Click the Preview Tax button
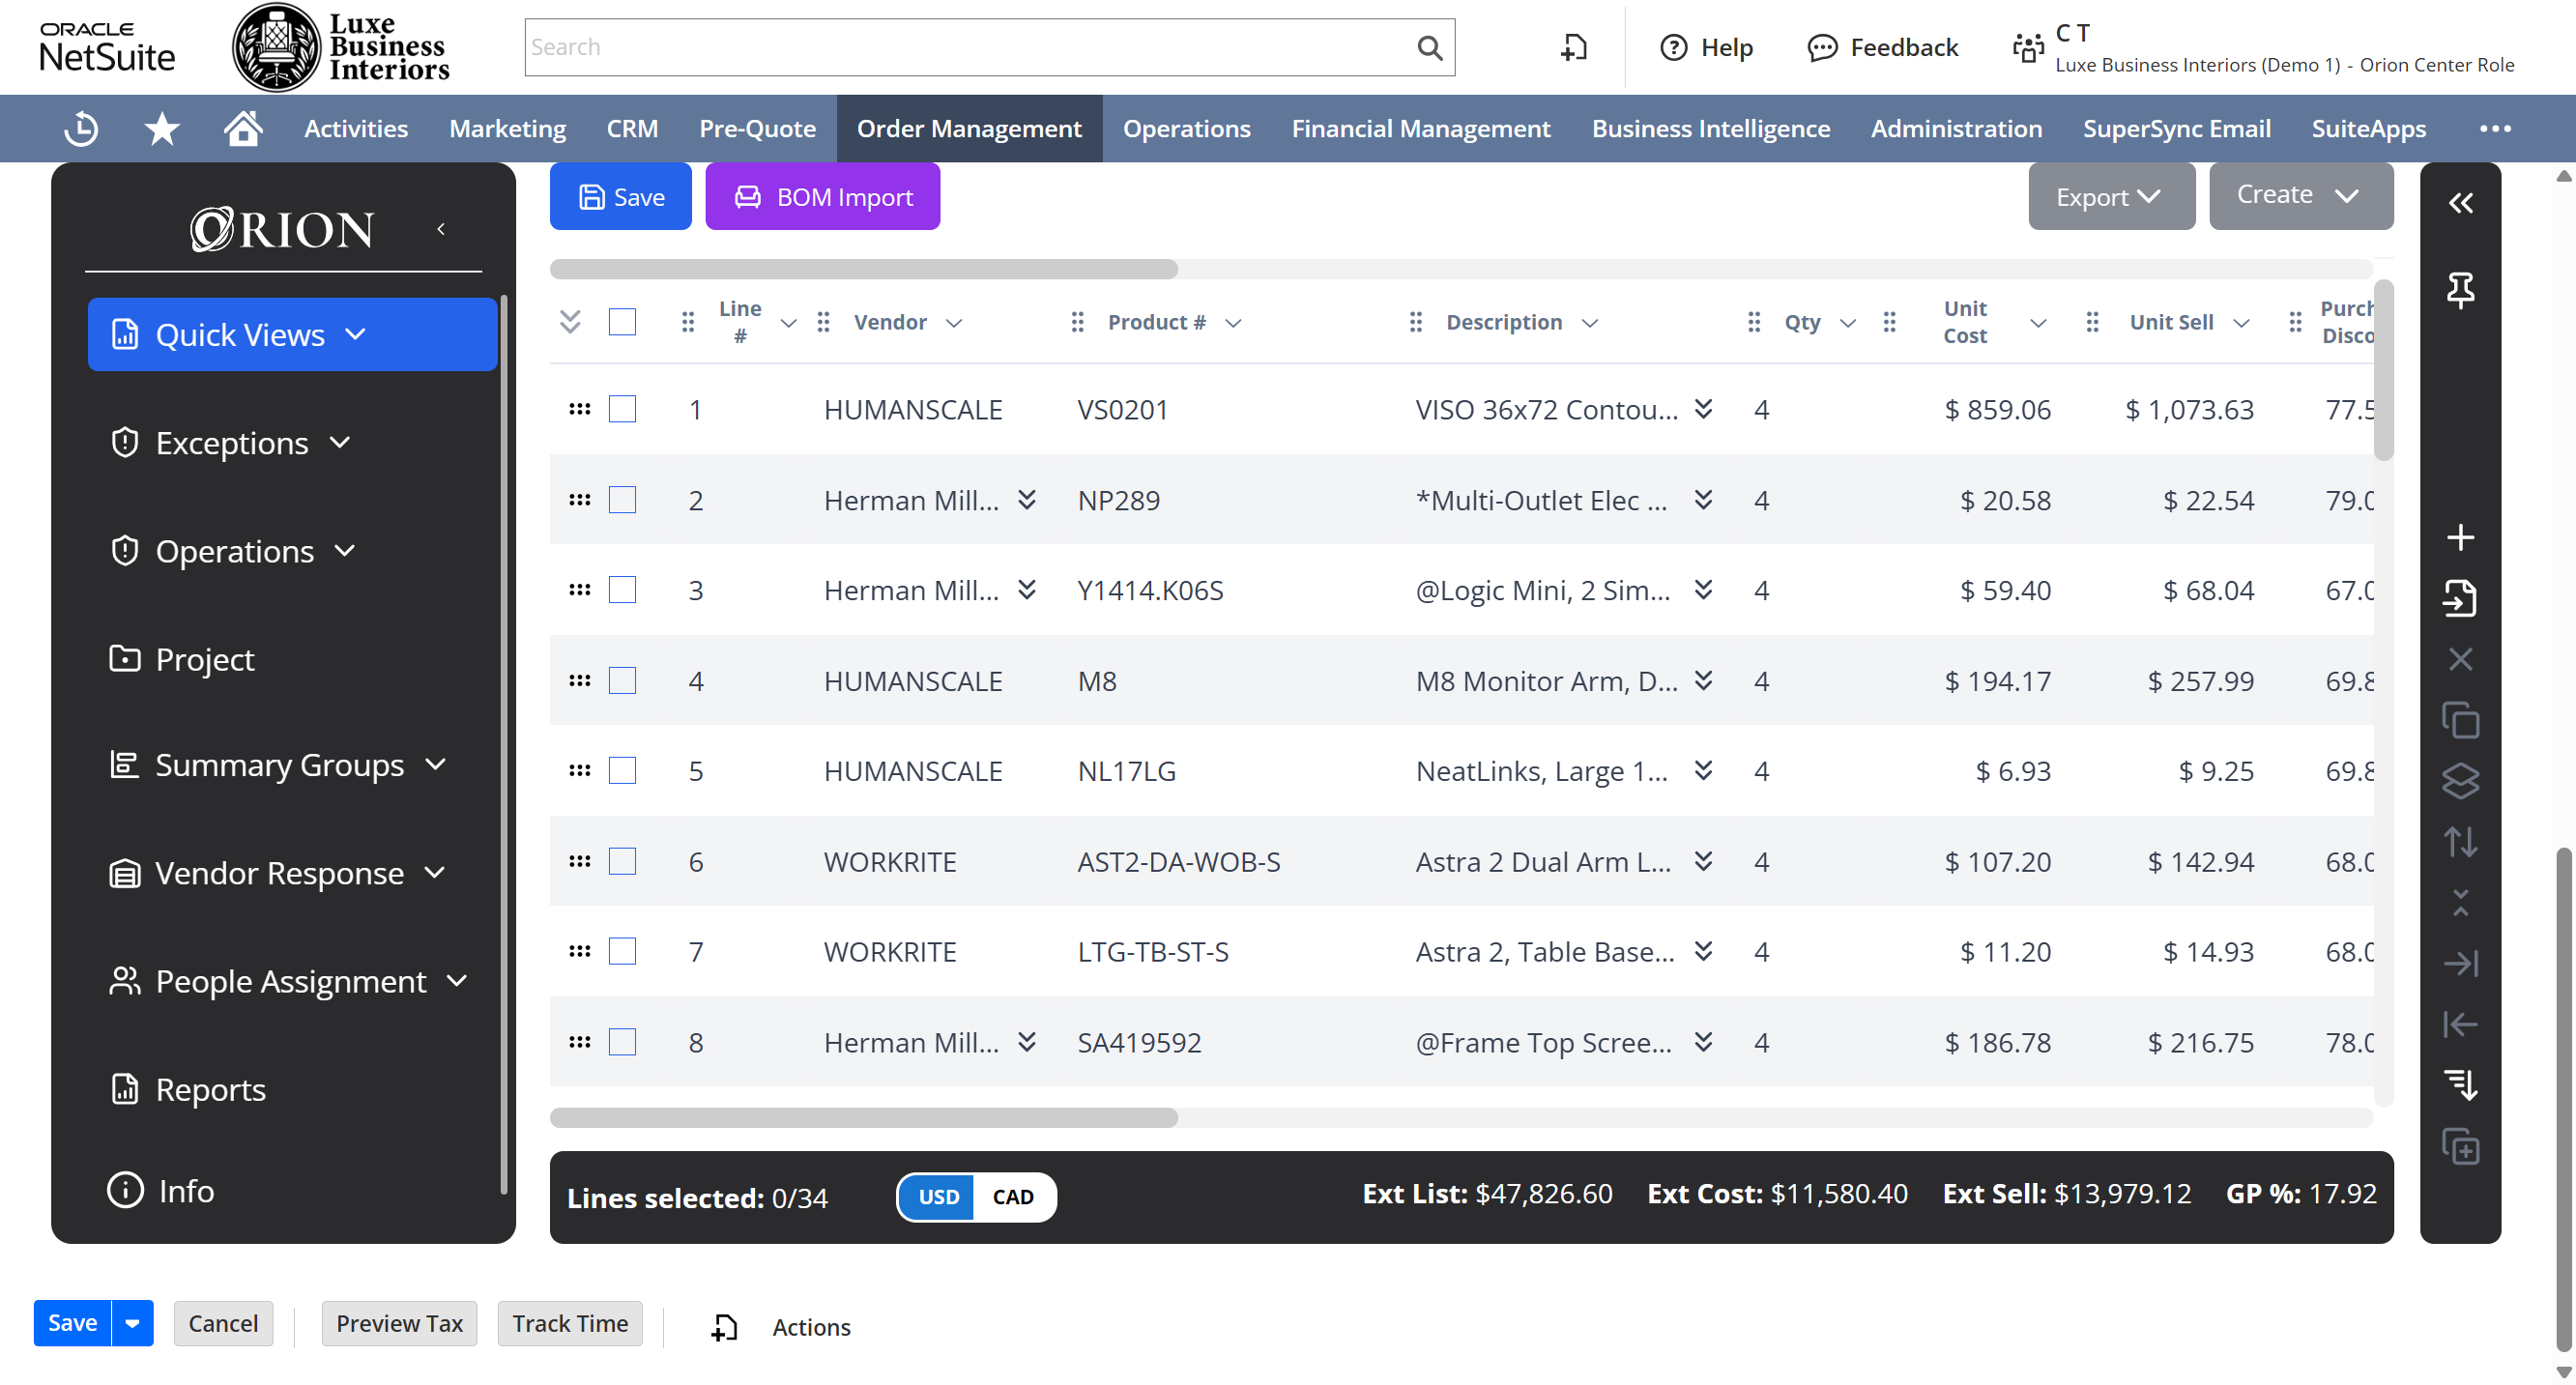The image size is (2576, 1385). point(399,1323)
